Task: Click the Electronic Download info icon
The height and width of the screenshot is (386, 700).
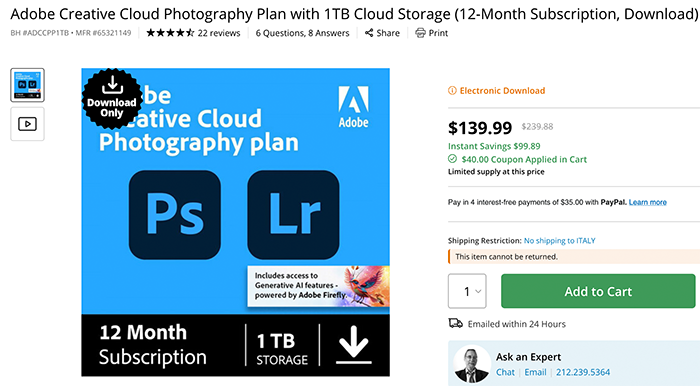Action: pyautogui.click(x=452, y=91)
